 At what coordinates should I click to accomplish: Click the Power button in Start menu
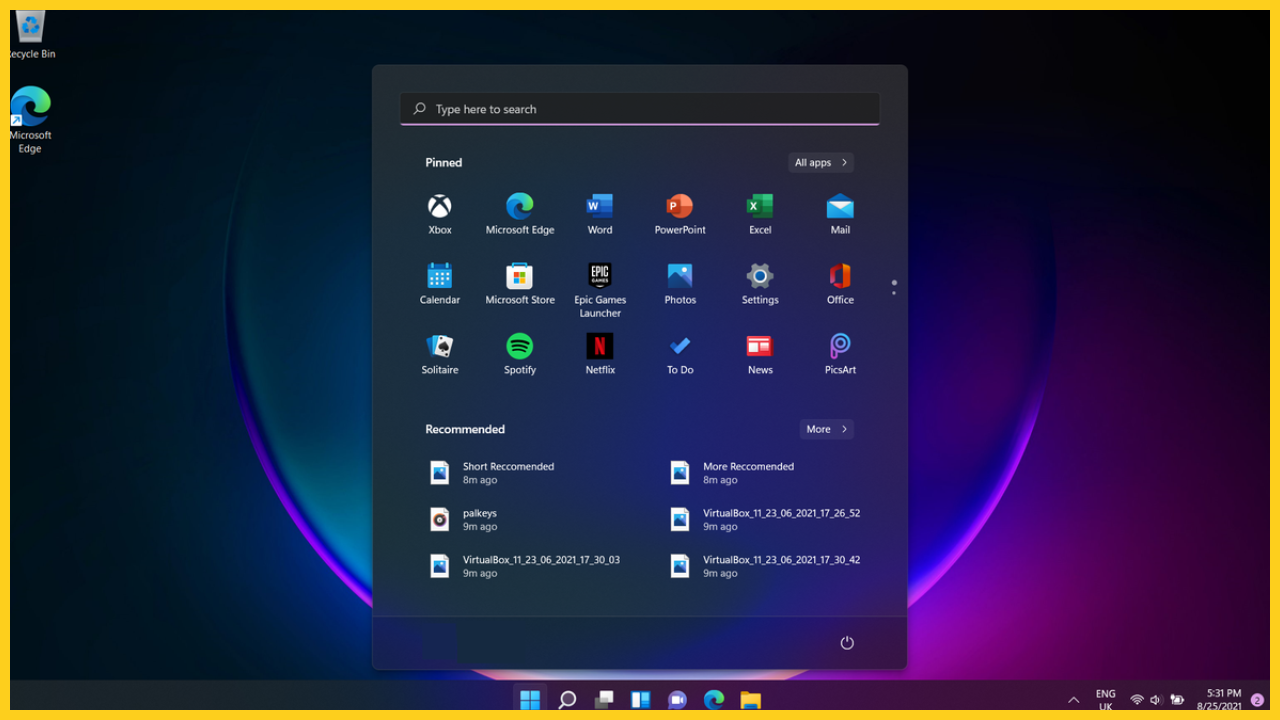tap(847, 643)
